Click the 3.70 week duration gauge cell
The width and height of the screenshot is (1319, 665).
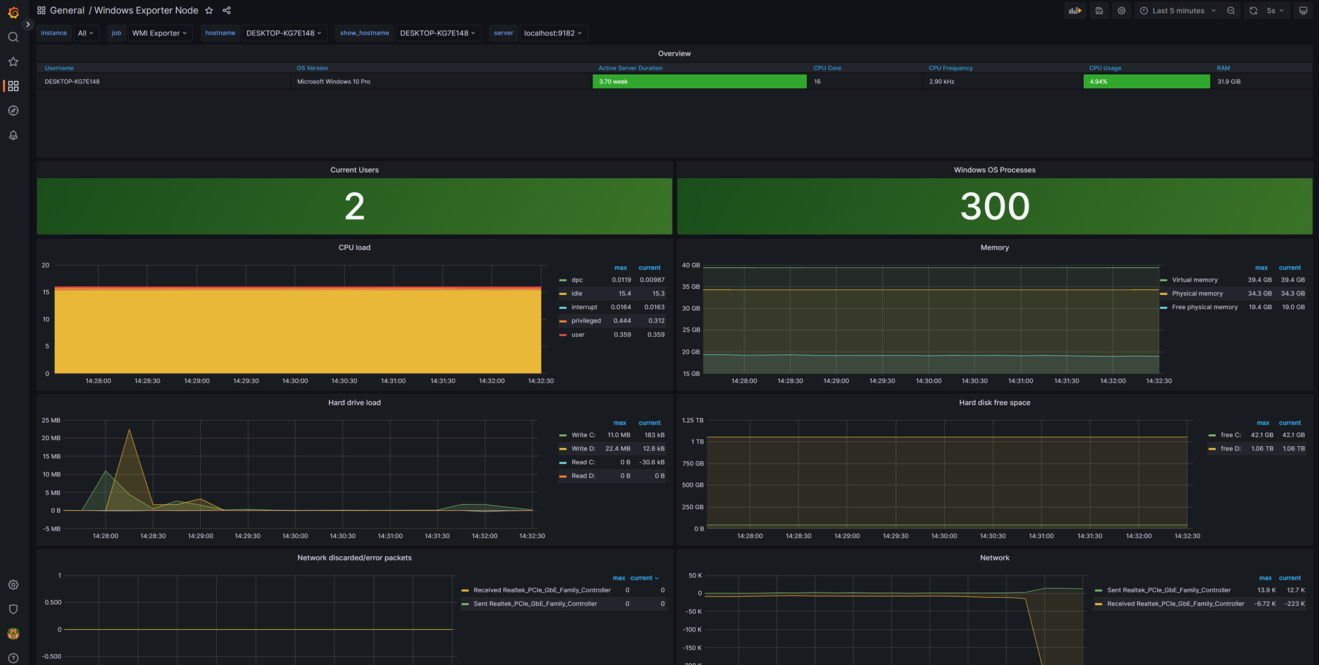tap(699, 81)
